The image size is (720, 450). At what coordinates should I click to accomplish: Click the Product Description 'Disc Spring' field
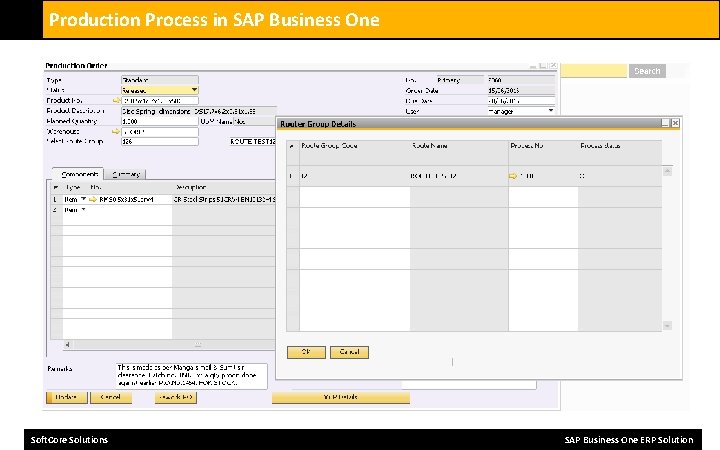(x=199, y=111)
